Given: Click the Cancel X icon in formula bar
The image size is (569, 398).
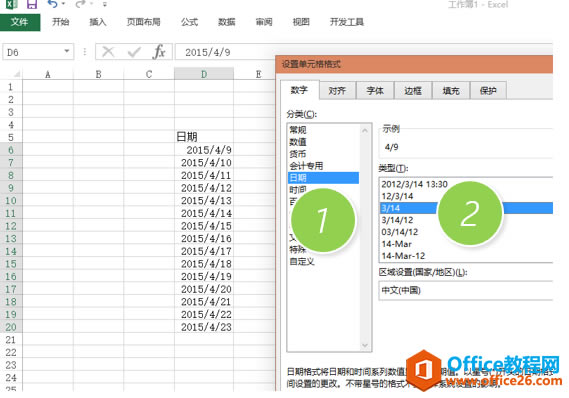Looking at the screenshot, I should pyautogui.click(x=108, y=52).
